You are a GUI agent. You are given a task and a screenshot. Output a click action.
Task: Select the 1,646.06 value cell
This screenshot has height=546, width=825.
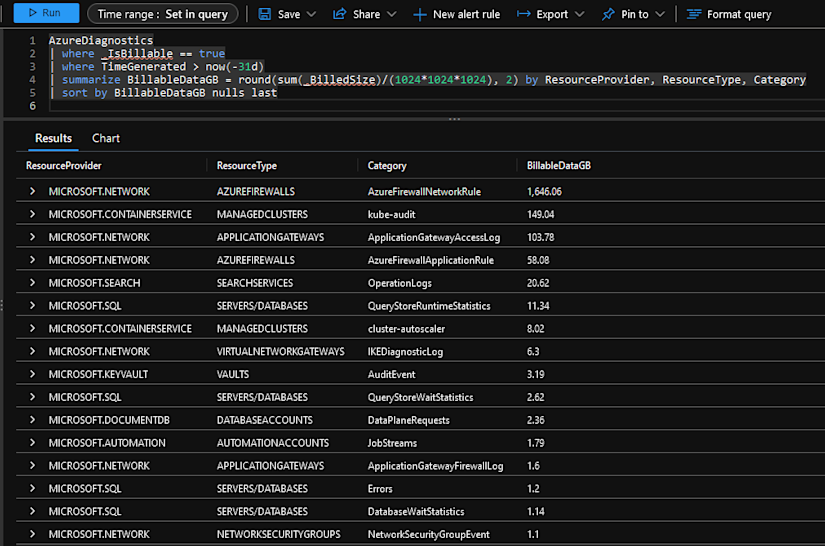pos(544,191)
